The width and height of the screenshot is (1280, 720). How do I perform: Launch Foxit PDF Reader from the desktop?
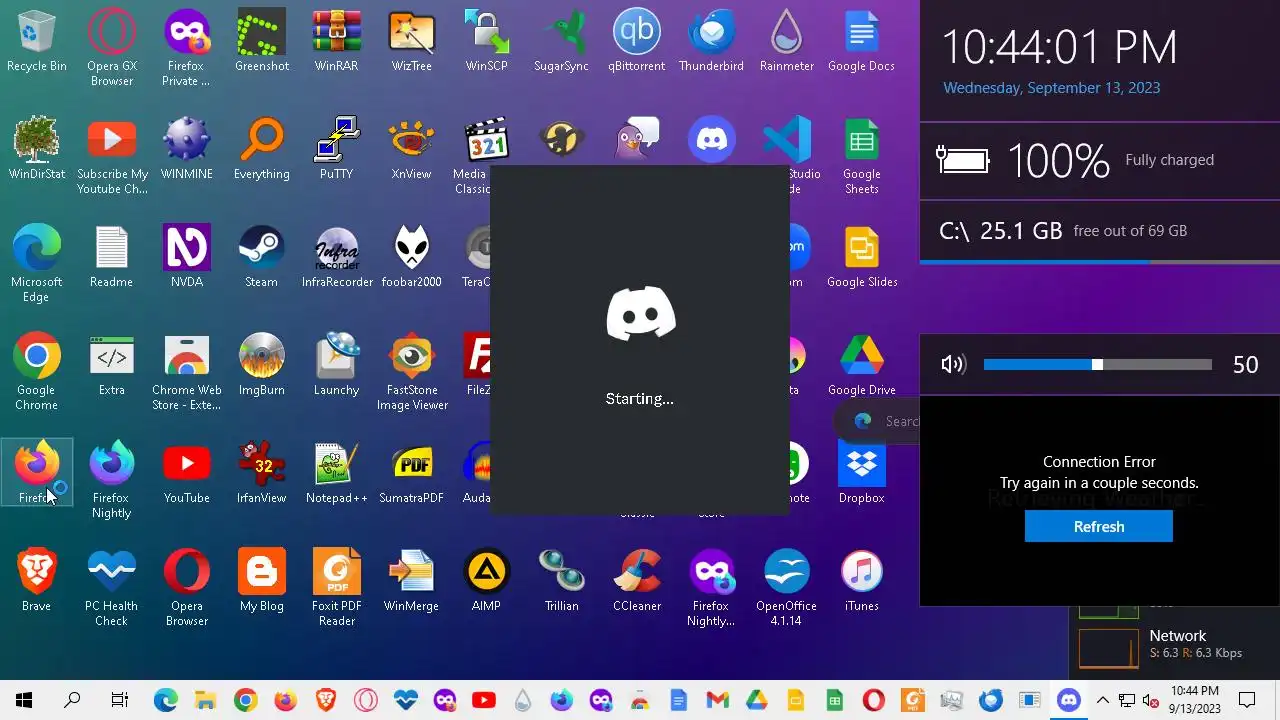pos(336,589)
